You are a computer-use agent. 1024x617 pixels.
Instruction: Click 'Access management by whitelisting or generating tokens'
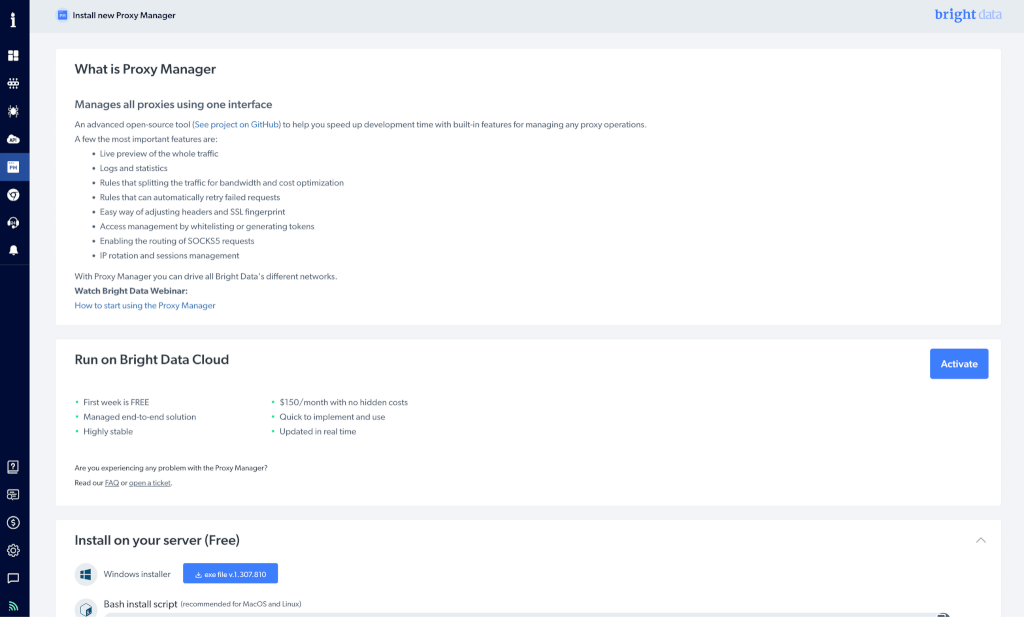[206, 227]
